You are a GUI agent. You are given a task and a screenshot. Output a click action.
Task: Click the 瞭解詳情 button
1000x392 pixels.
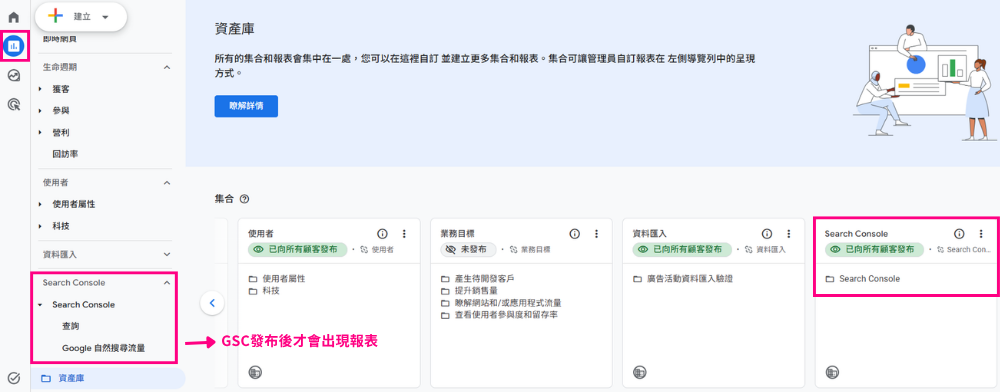pos(246,106)
